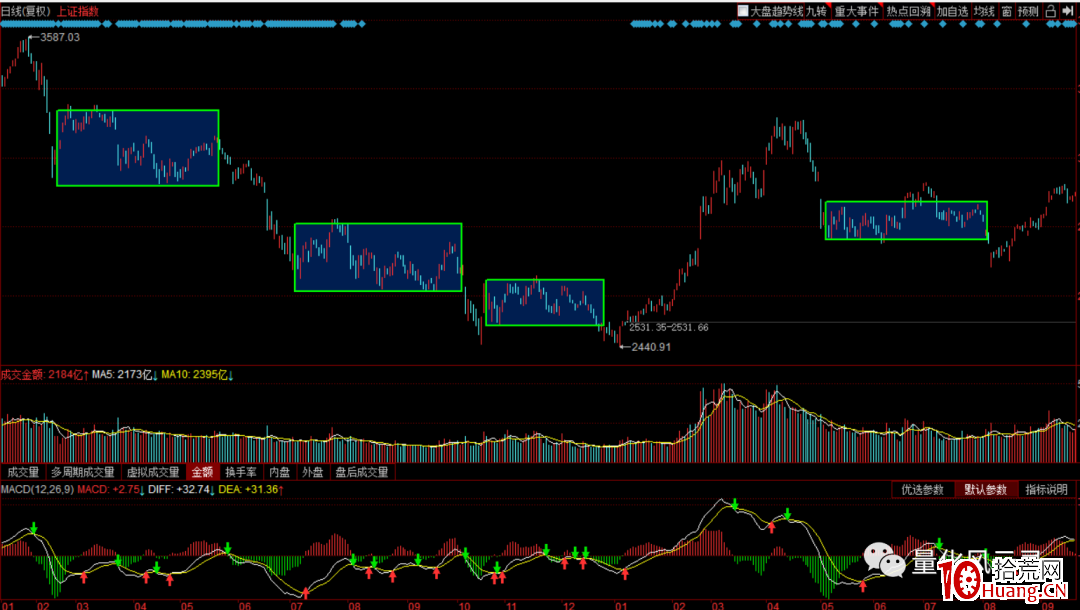Click the 2531.35-2531.66 gap label
This screenshot has width=1080, height=610.
(669, 327)
